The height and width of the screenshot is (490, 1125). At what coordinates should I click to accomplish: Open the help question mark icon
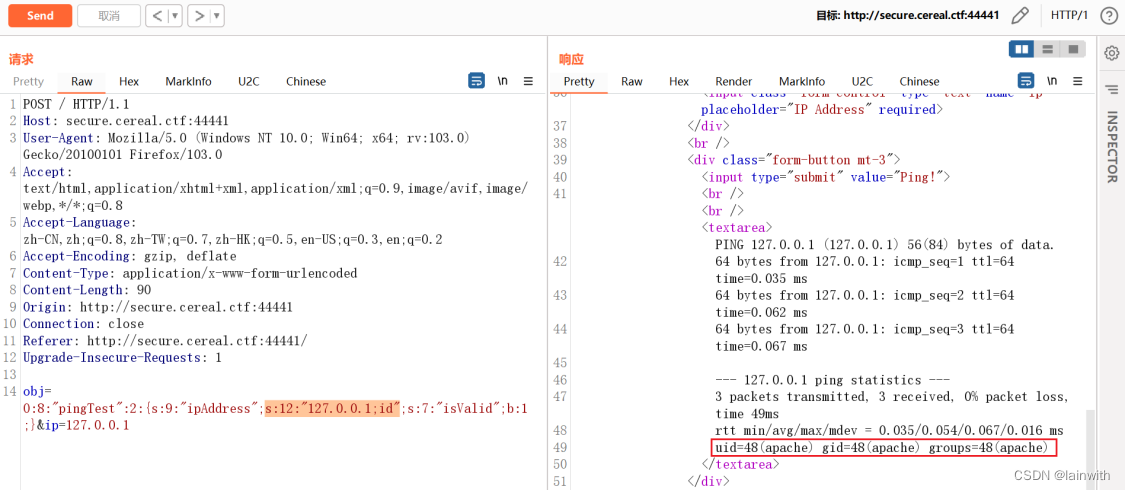tap(1108, 16)
